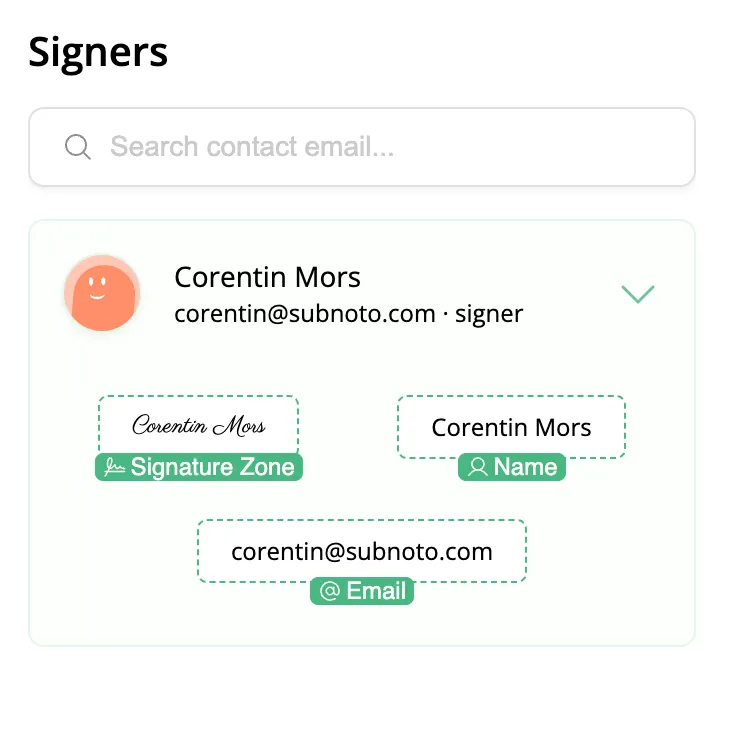Collapse the Corentin Mors signer card chevron

coord(637,294)
